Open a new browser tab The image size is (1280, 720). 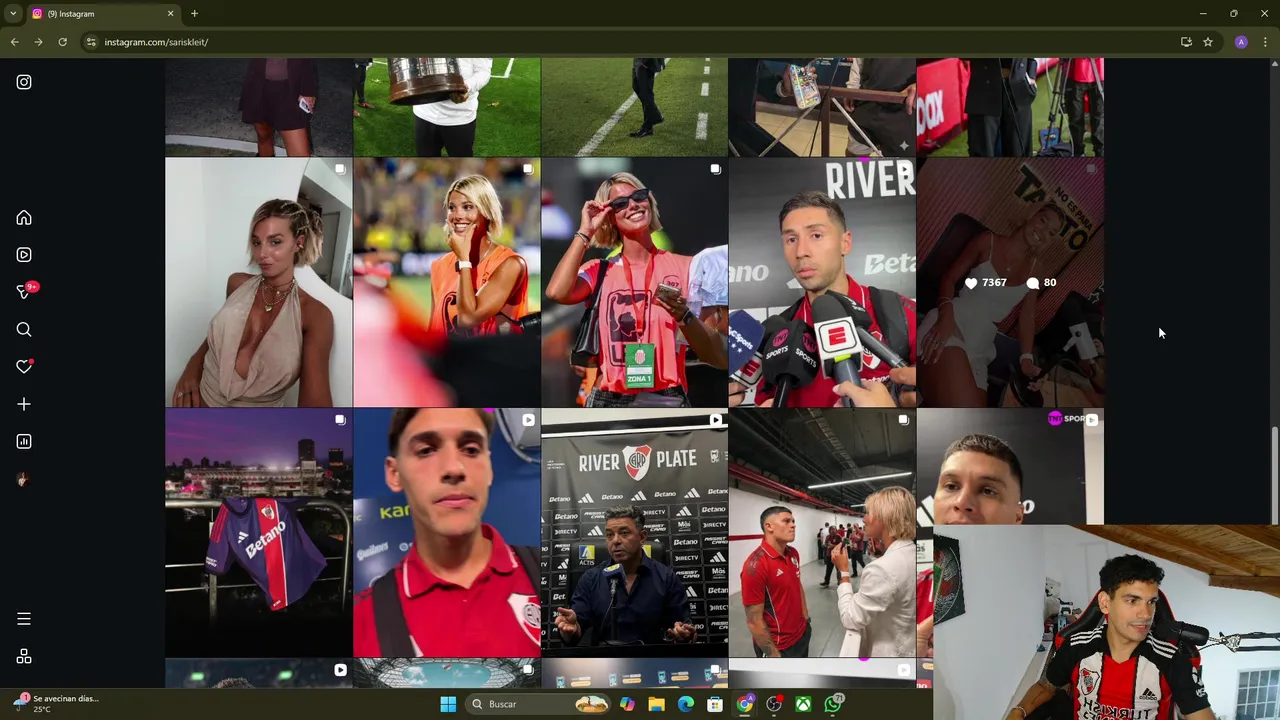194,14
